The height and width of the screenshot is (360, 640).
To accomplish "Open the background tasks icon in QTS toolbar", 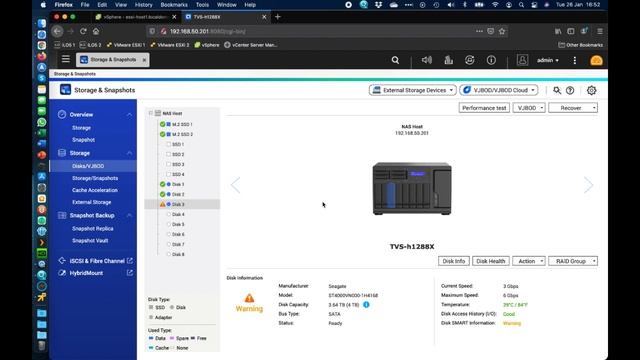I will coord(449,60).
